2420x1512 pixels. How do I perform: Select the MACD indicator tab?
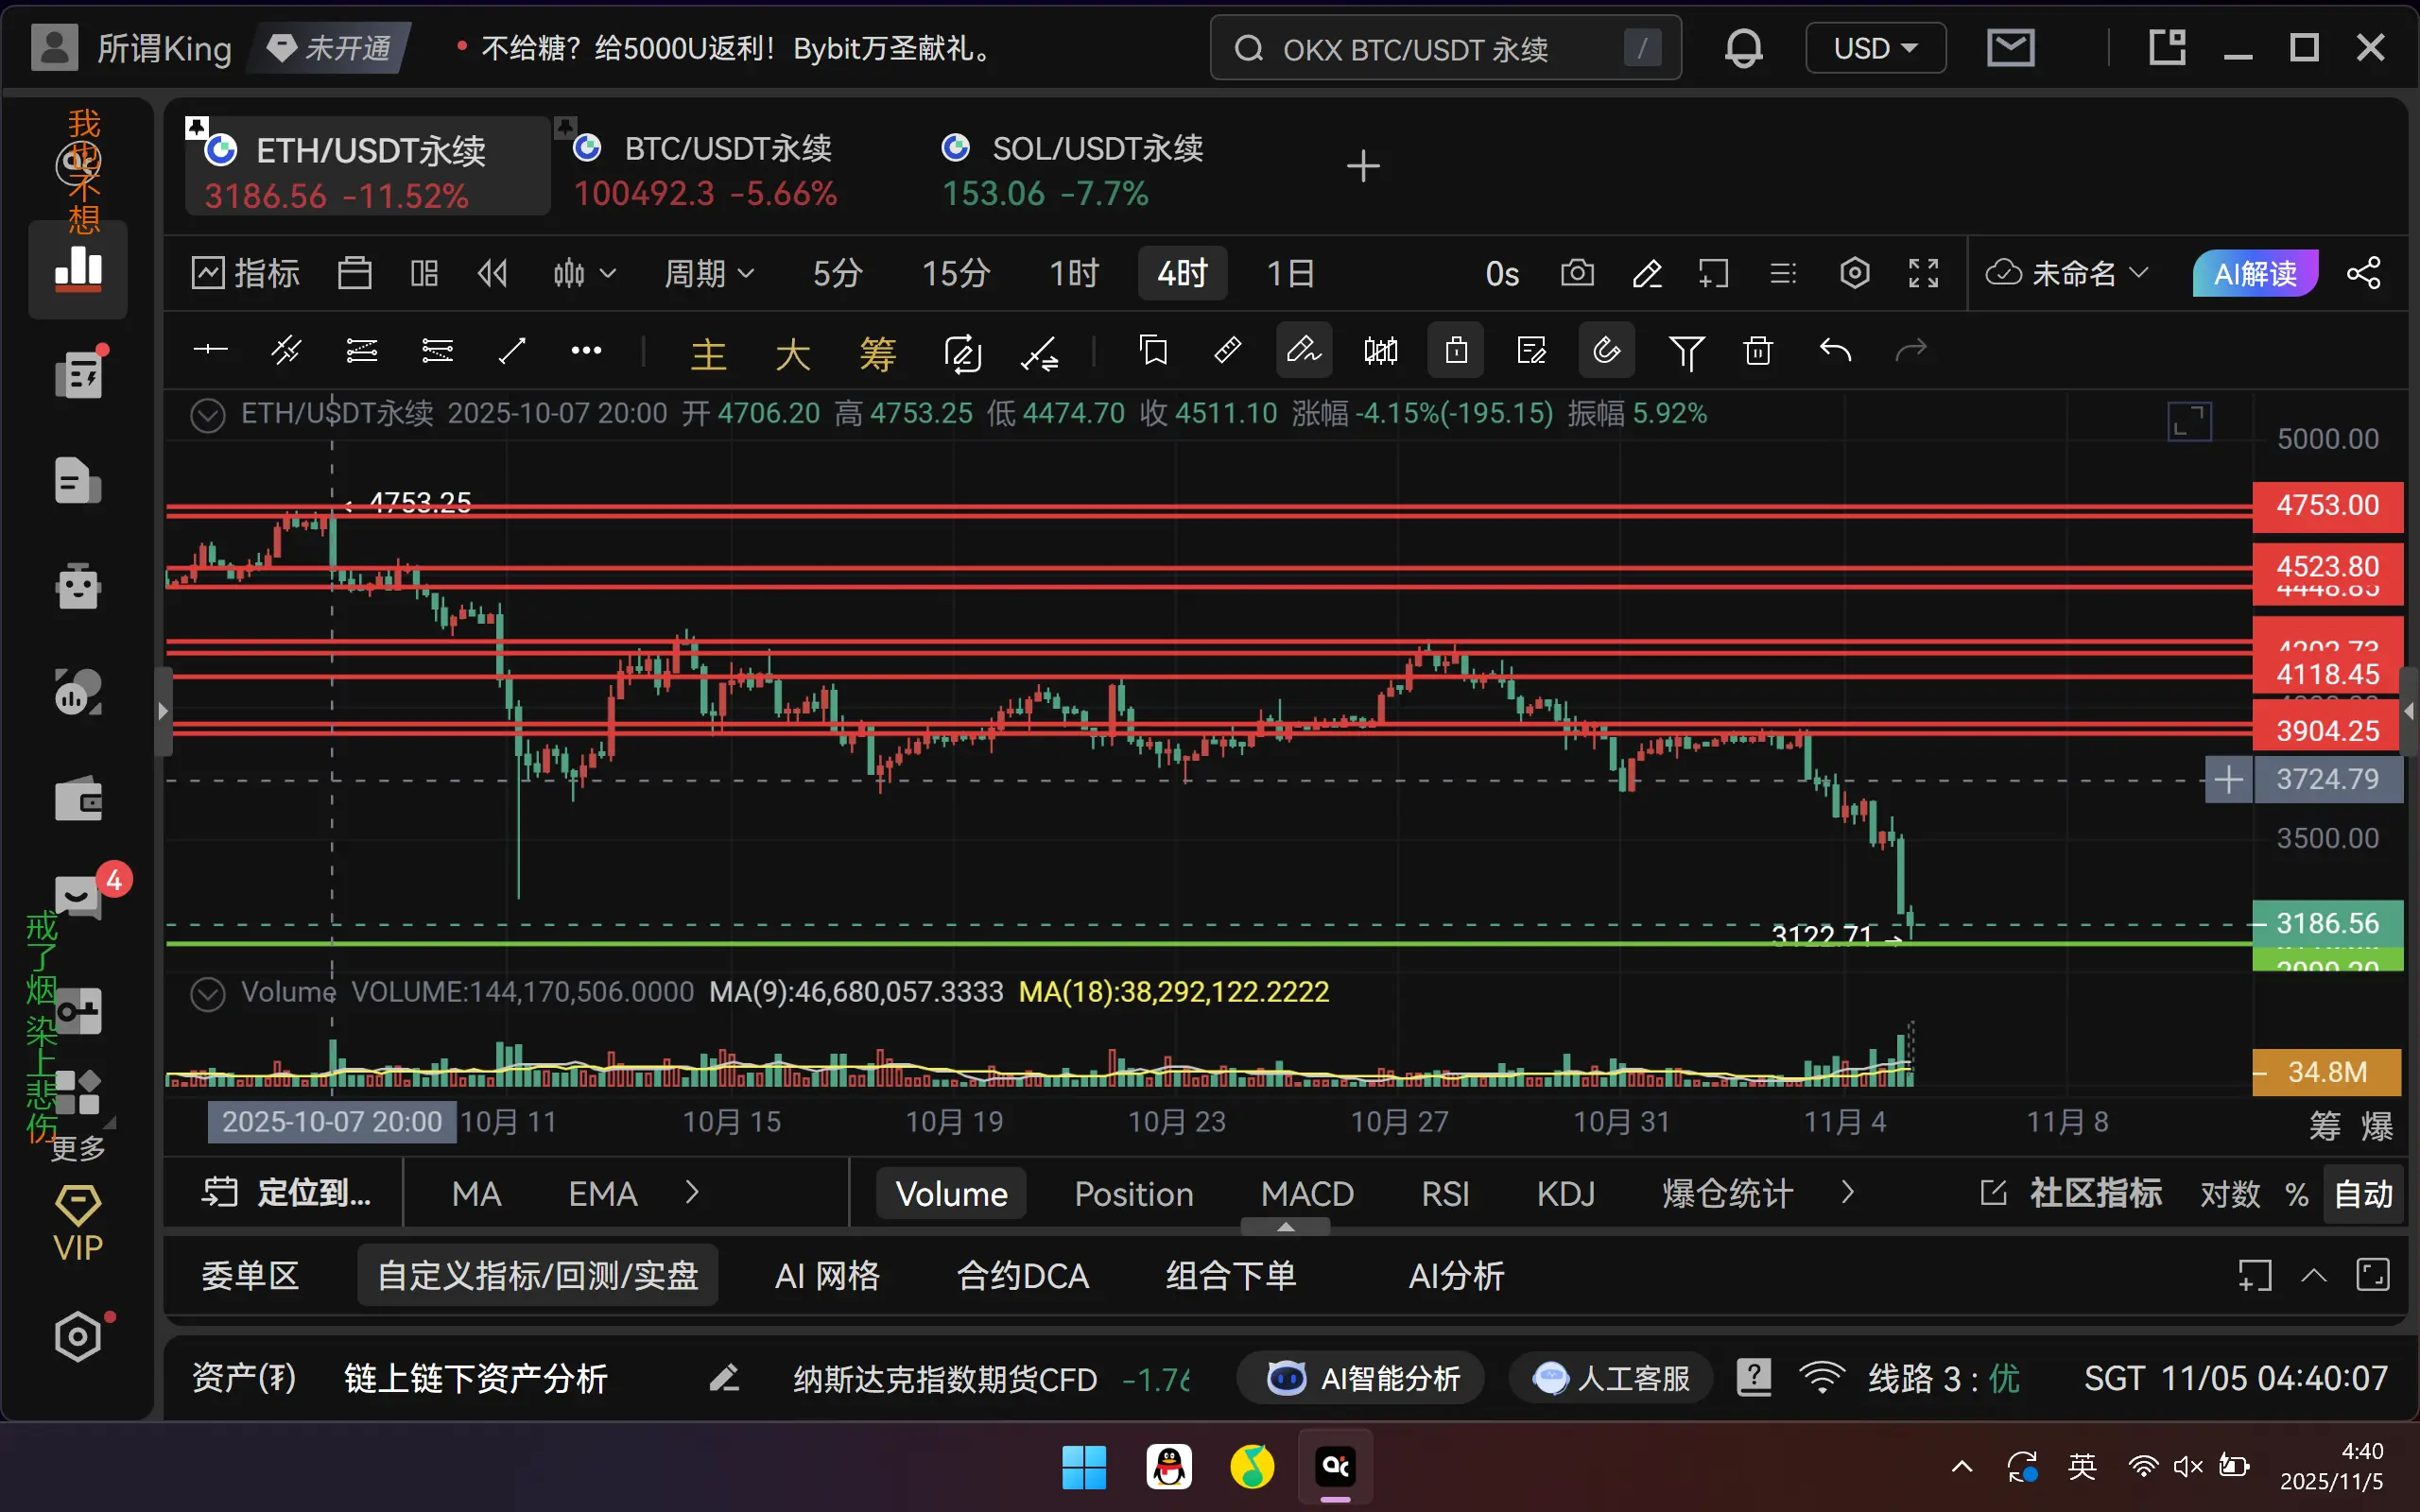pyautogui.click(x=1307, y=1194)
